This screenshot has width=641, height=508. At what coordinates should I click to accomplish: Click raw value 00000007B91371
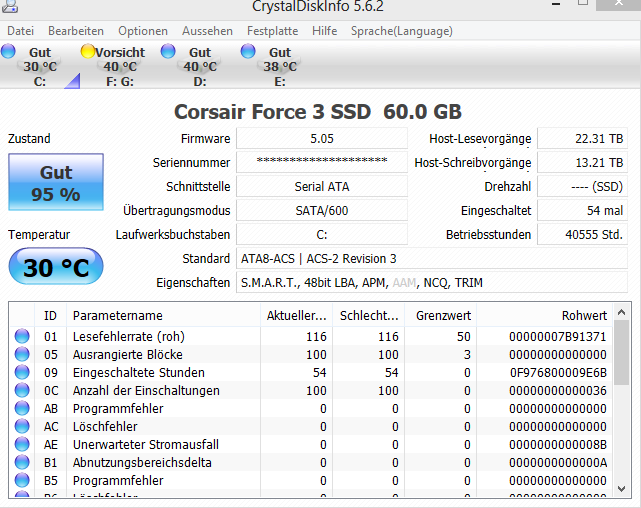(x=558, y=336)
